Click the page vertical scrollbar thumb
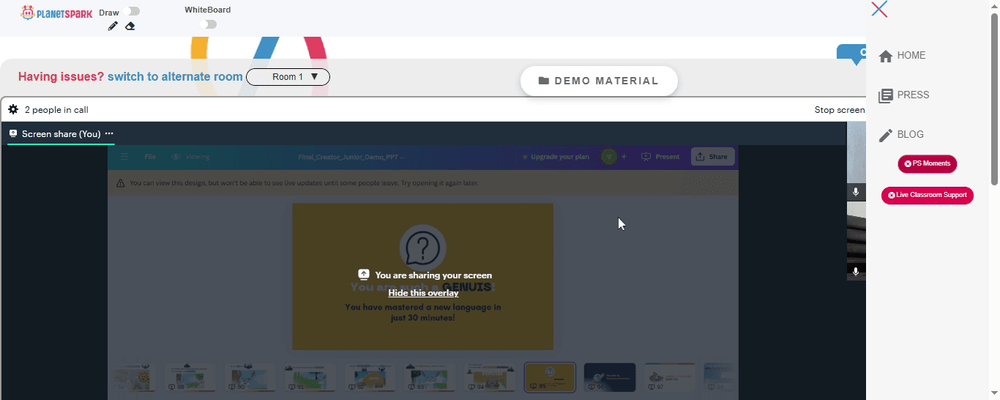Screen dimensions: 1000x400 994,99
